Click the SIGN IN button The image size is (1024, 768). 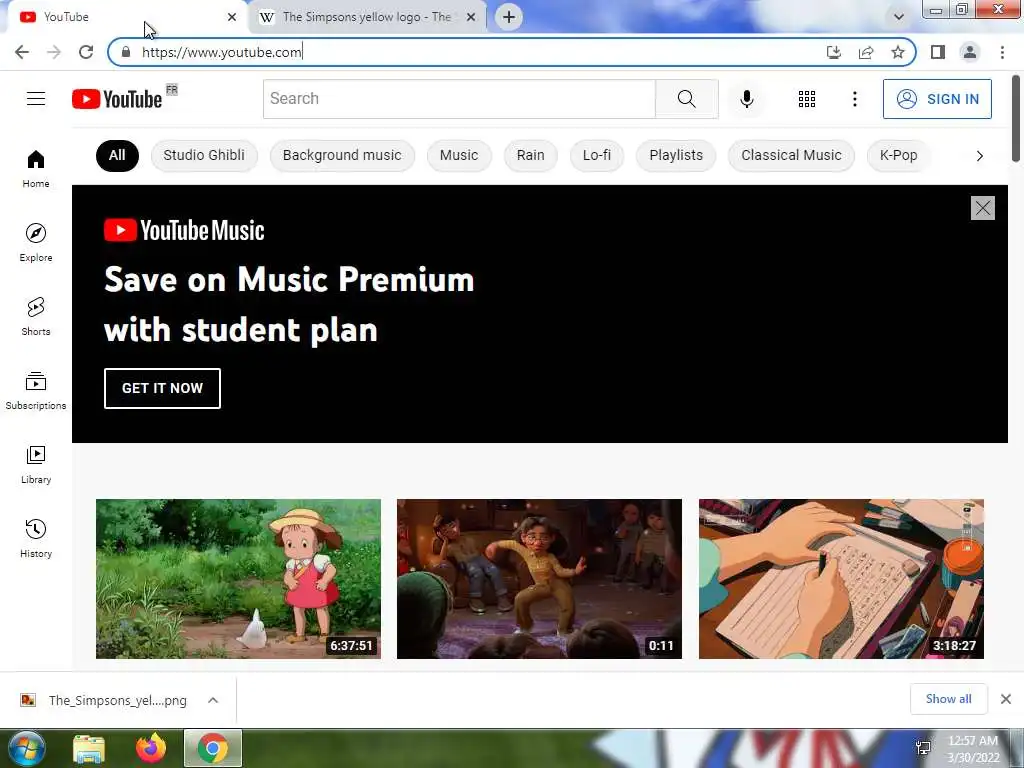click(937, 99)
